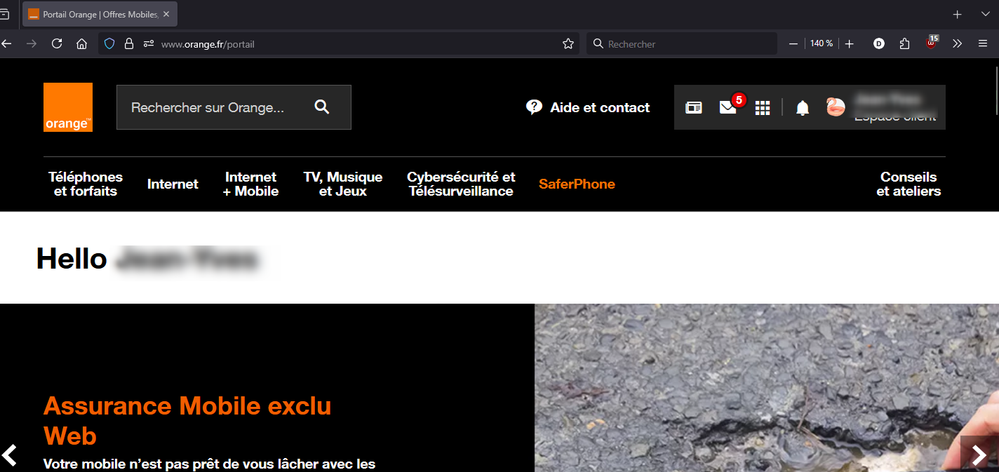This screenshot has width=999, height=472.
Task: Reload the page
Action: (x=57, y=44)
